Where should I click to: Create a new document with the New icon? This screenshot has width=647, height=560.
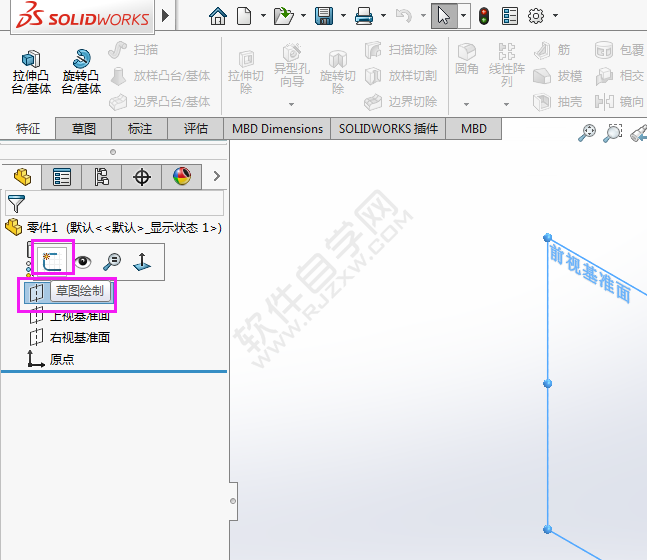(244, 16)
